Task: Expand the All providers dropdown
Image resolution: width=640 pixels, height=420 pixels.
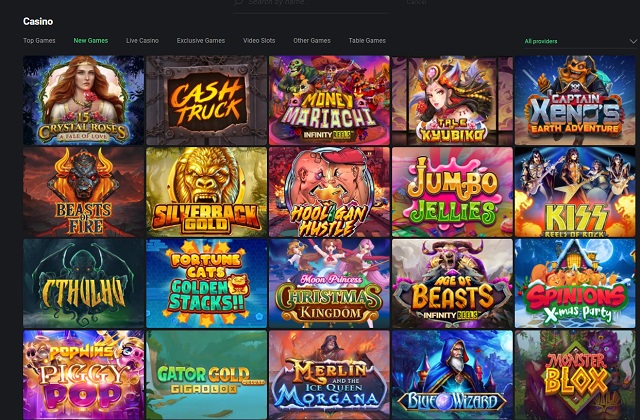Action: [x=580, y=41]
